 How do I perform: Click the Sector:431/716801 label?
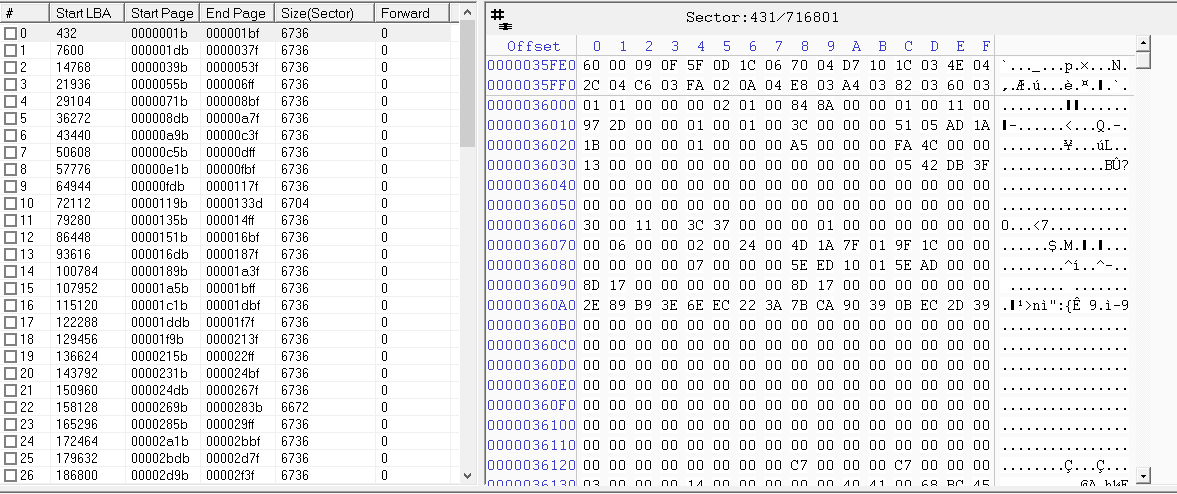tap(762, 17)
